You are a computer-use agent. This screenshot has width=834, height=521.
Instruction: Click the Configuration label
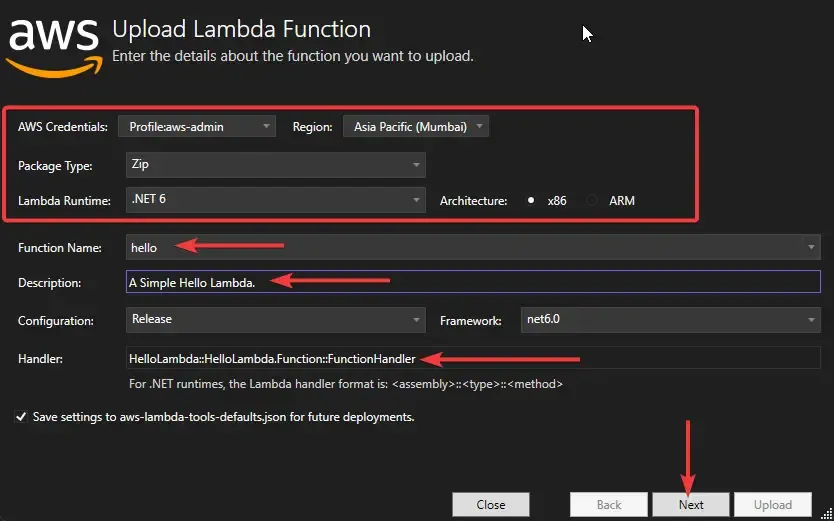tap(56, 321)
